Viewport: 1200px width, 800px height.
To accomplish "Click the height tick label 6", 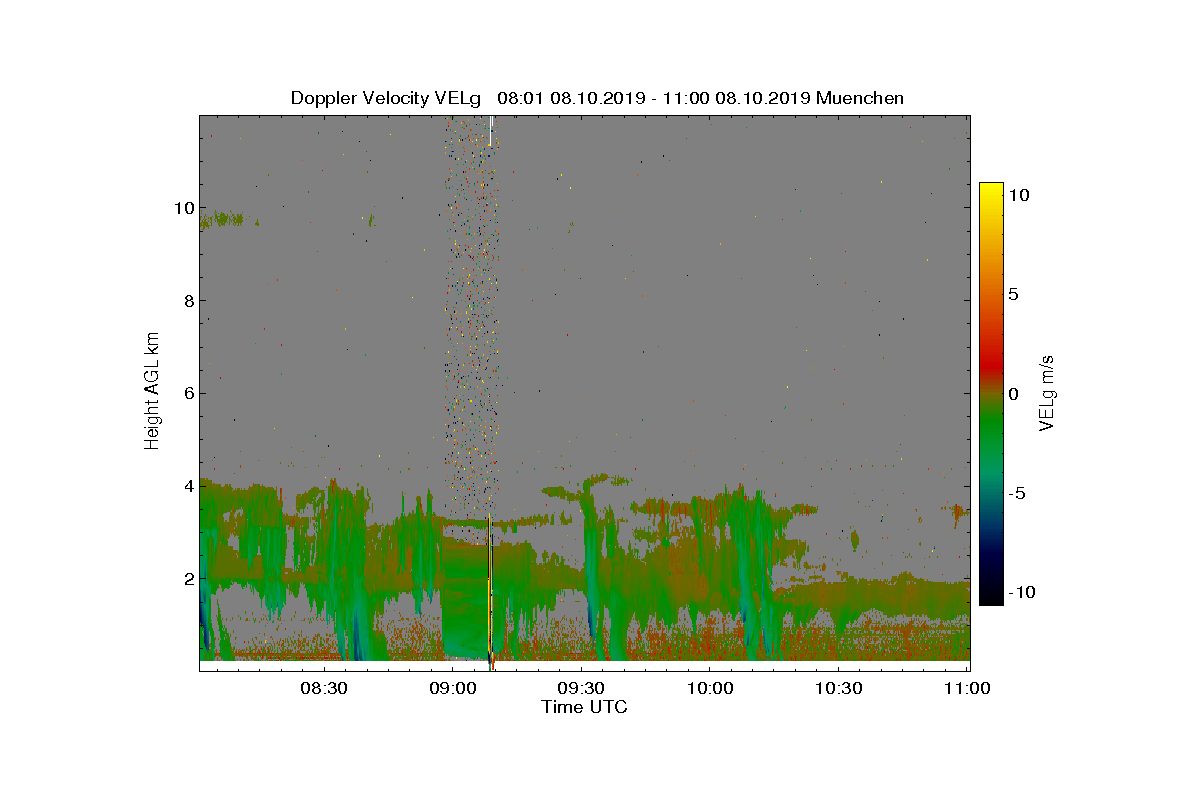I will pyautogui.click(x=188, y=393).
